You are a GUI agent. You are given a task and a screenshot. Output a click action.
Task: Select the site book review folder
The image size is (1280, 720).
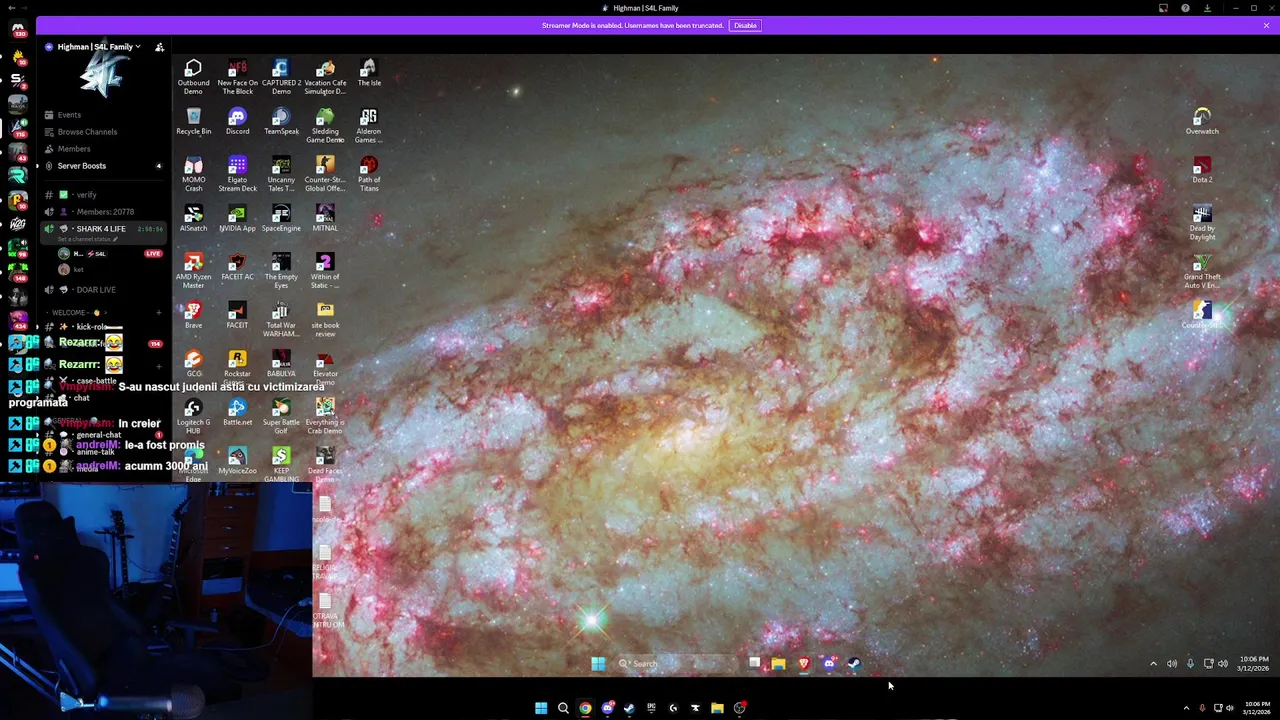pyautogui.click(x=325, y=320)
